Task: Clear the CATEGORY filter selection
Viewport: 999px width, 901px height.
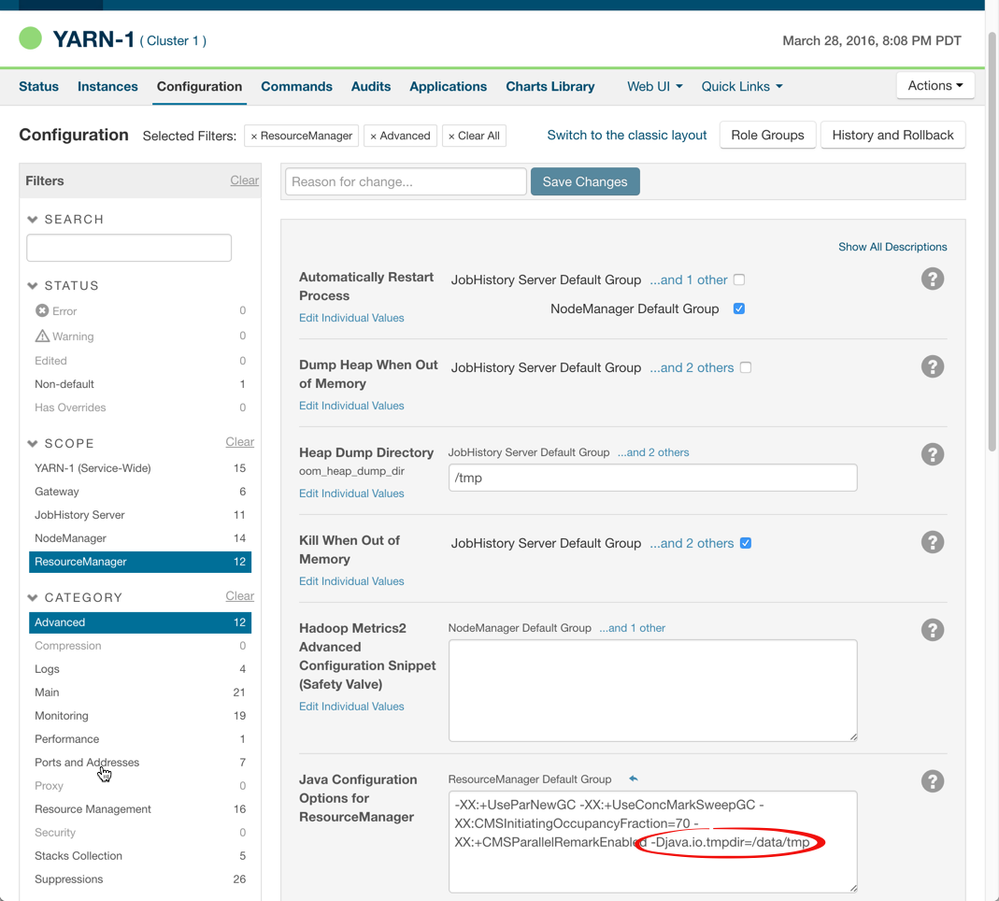Action: 240,596
